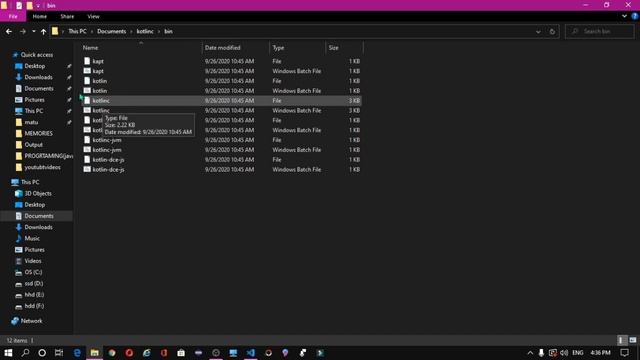Open notification center icon
The width and height of the screenshot is (640, 360).
point(624,353)
